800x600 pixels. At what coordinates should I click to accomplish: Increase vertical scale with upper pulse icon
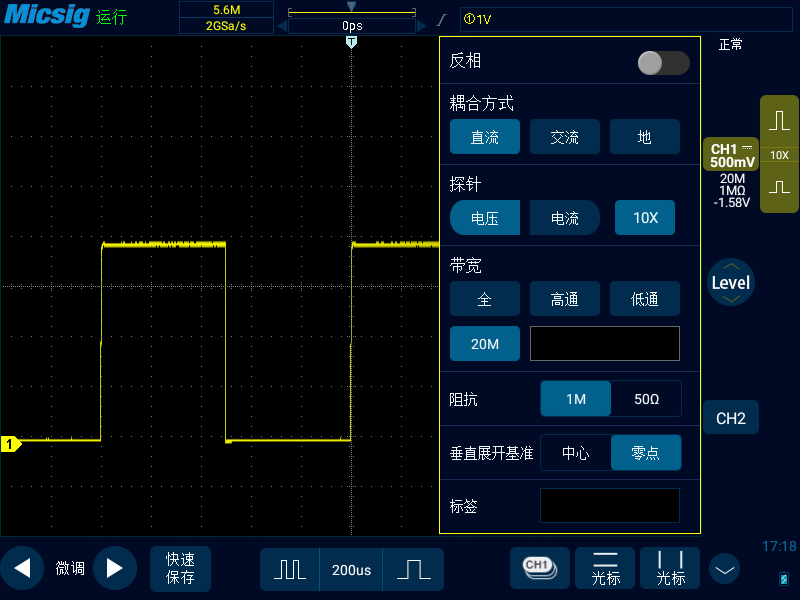(780, 121)
